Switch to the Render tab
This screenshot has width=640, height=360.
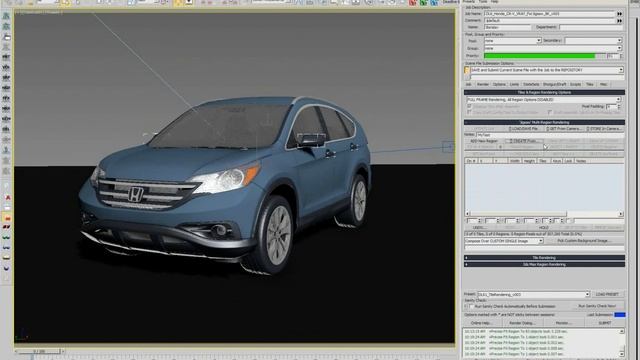pos(483,84)
